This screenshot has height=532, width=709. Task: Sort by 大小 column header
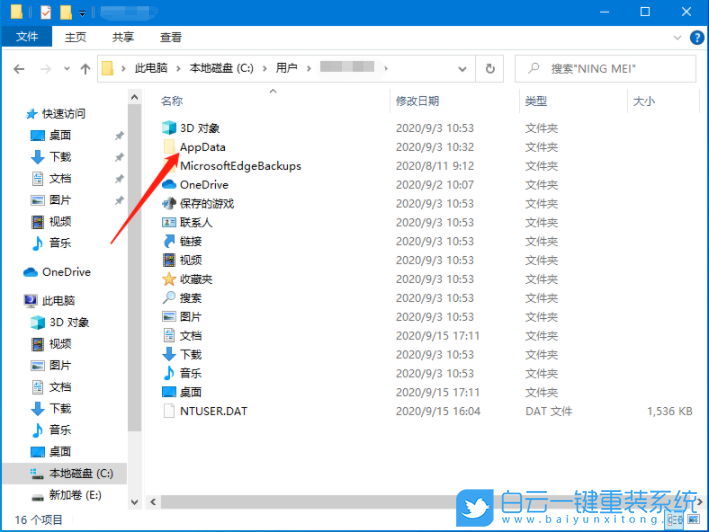[643, 101]
